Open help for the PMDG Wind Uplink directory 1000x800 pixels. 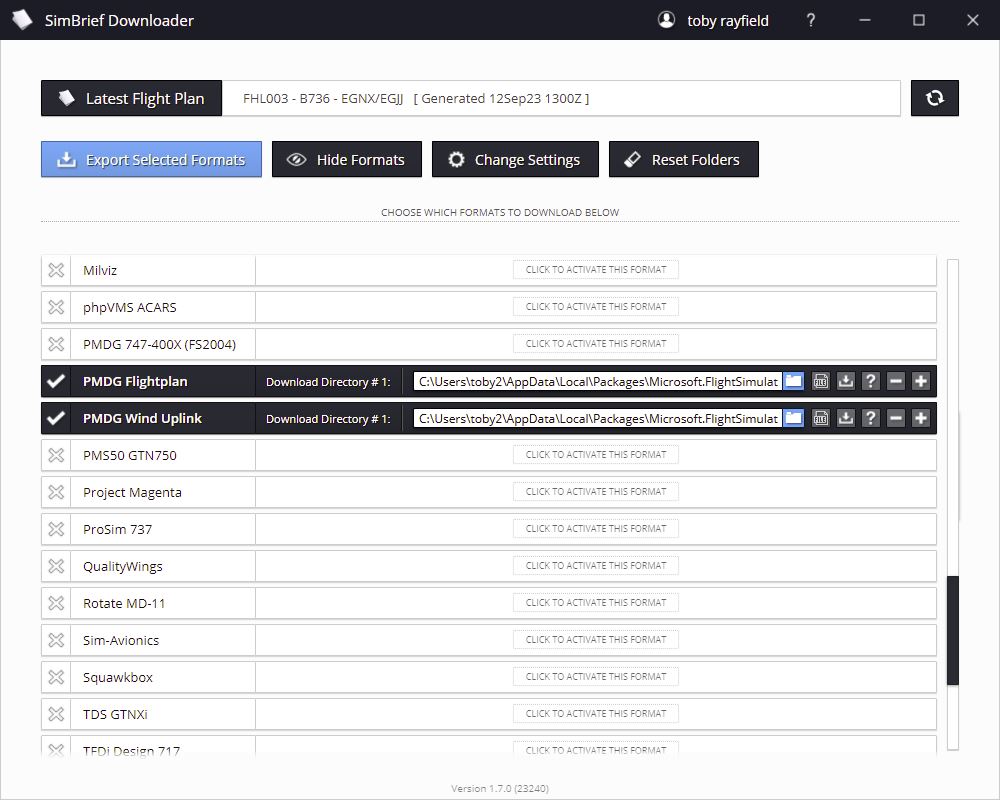click(x=869, y=418)
